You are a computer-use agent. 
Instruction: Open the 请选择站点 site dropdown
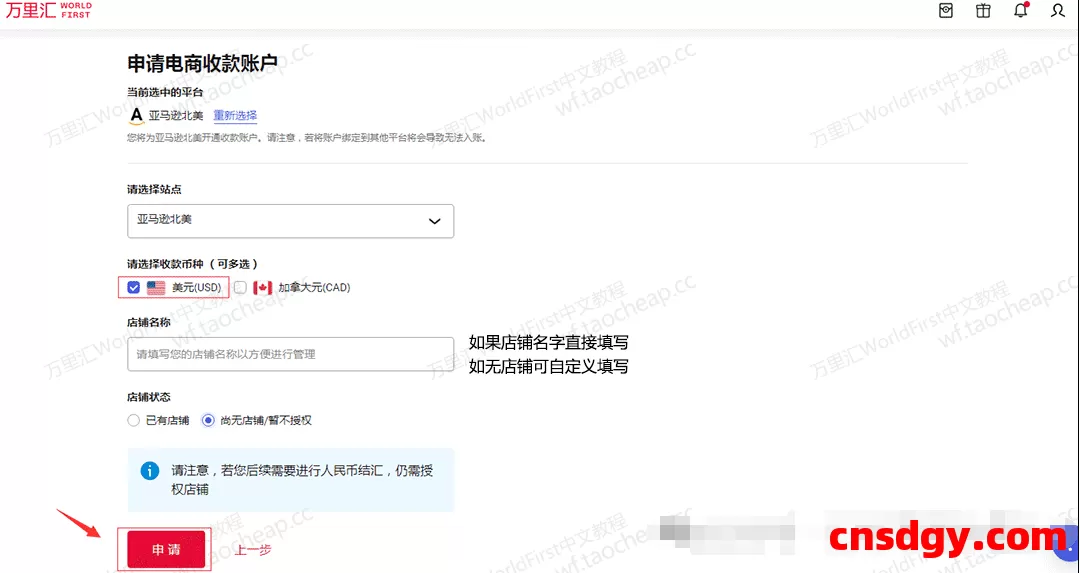290,220
